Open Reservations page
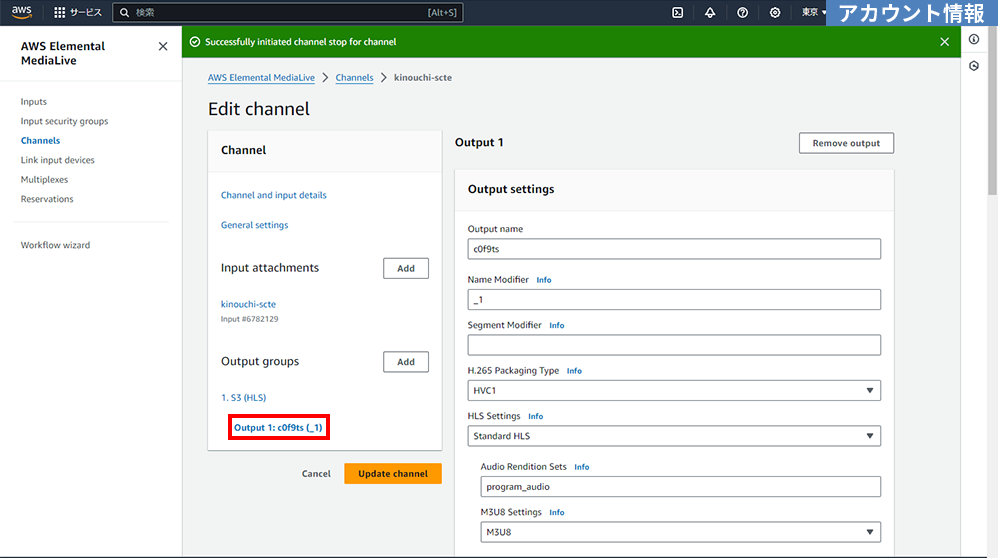The image size is (998, 558). tap(47, 199)
